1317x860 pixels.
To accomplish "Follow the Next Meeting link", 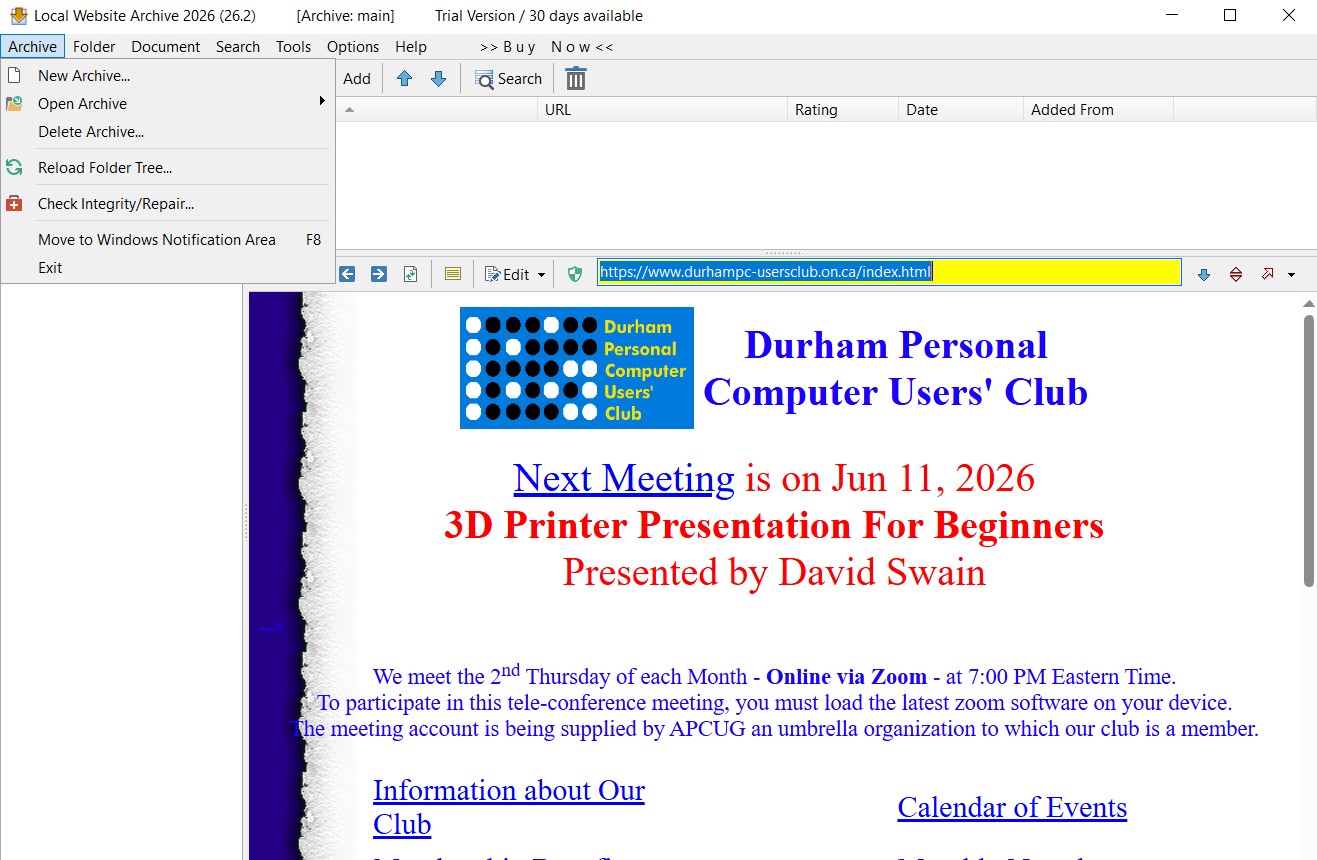I will (624, 479).
